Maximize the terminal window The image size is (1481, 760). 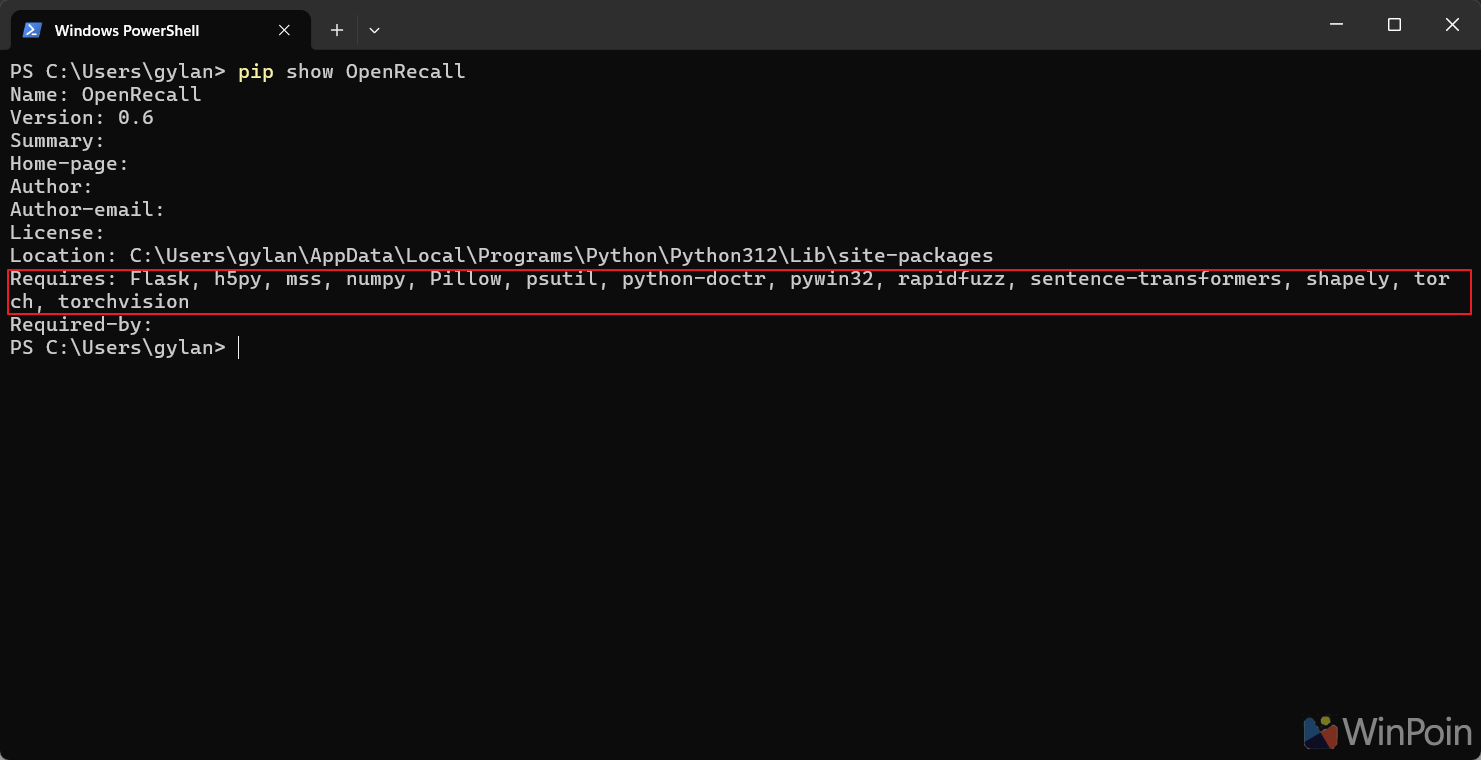point(1394,25)
